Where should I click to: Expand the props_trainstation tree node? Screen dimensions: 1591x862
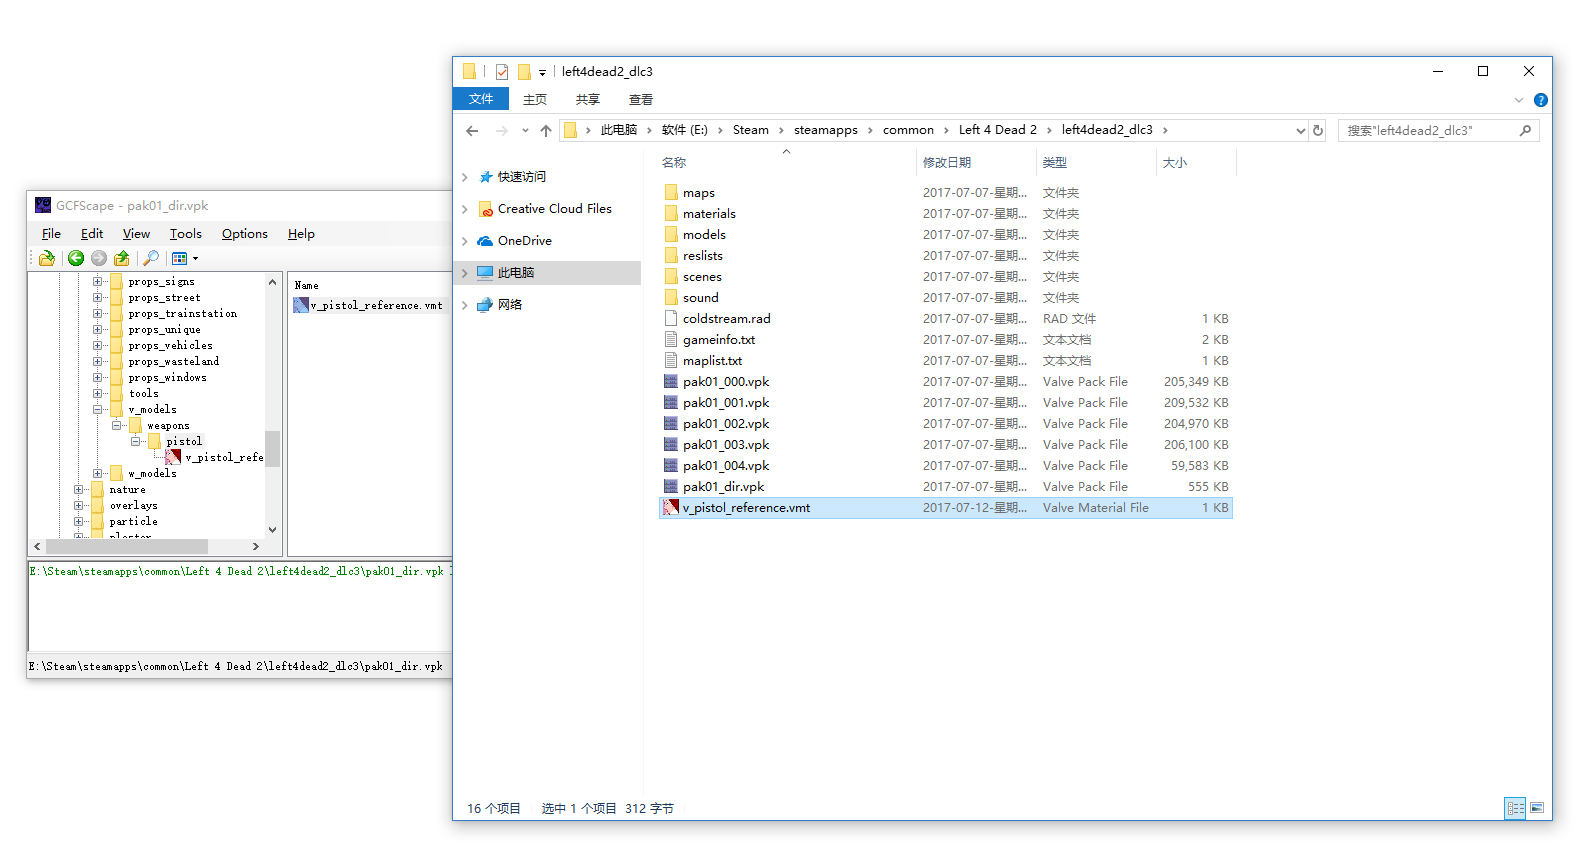click(98, 314)
